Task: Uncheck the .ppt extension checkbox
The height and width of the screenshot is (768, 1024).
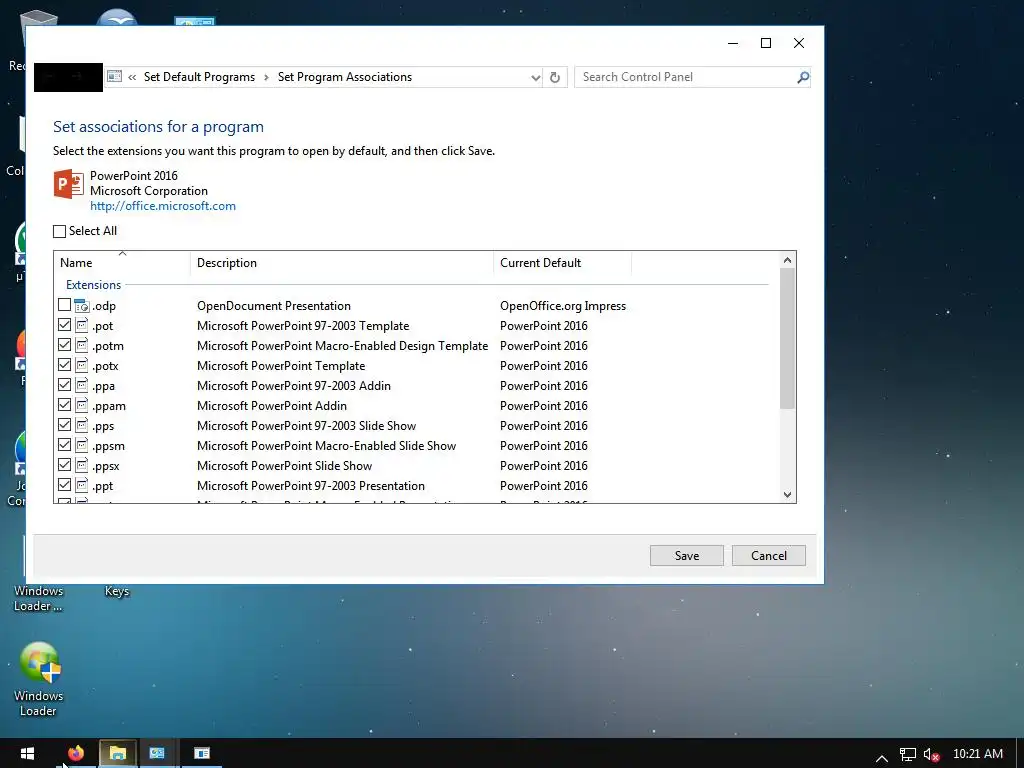Action: click(64, 485)
